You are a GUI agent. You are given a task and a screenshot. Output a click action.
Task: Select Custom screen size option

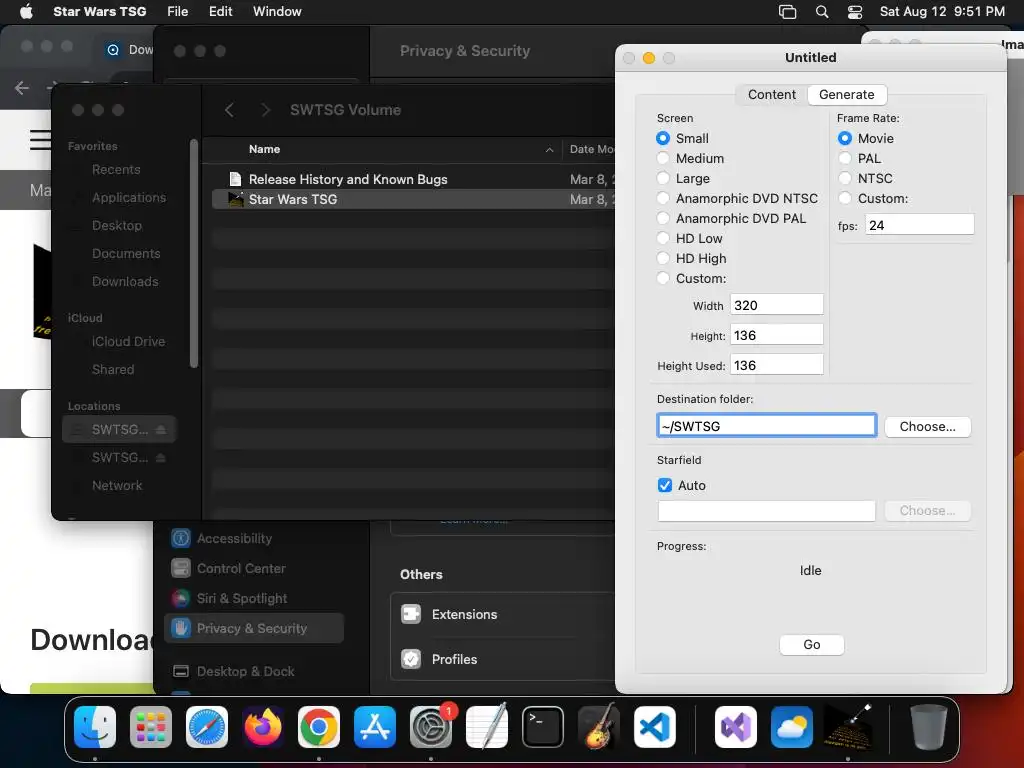(663, 278)
